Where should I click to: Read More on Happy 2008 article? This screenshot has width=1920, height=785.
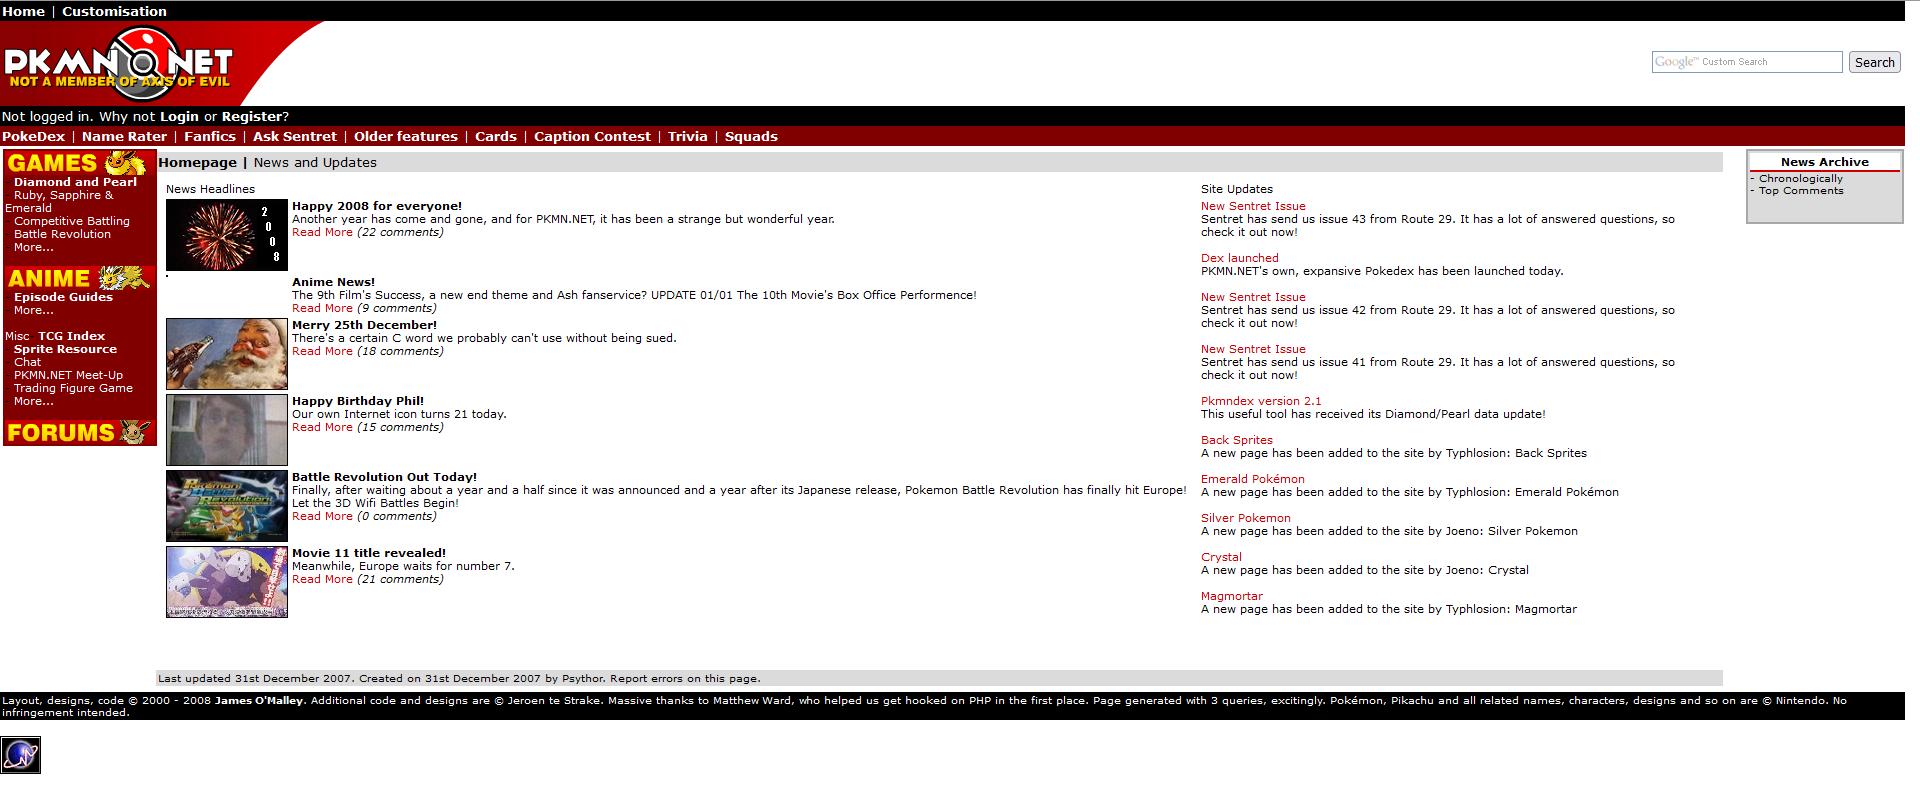click(x=322, y=232)
